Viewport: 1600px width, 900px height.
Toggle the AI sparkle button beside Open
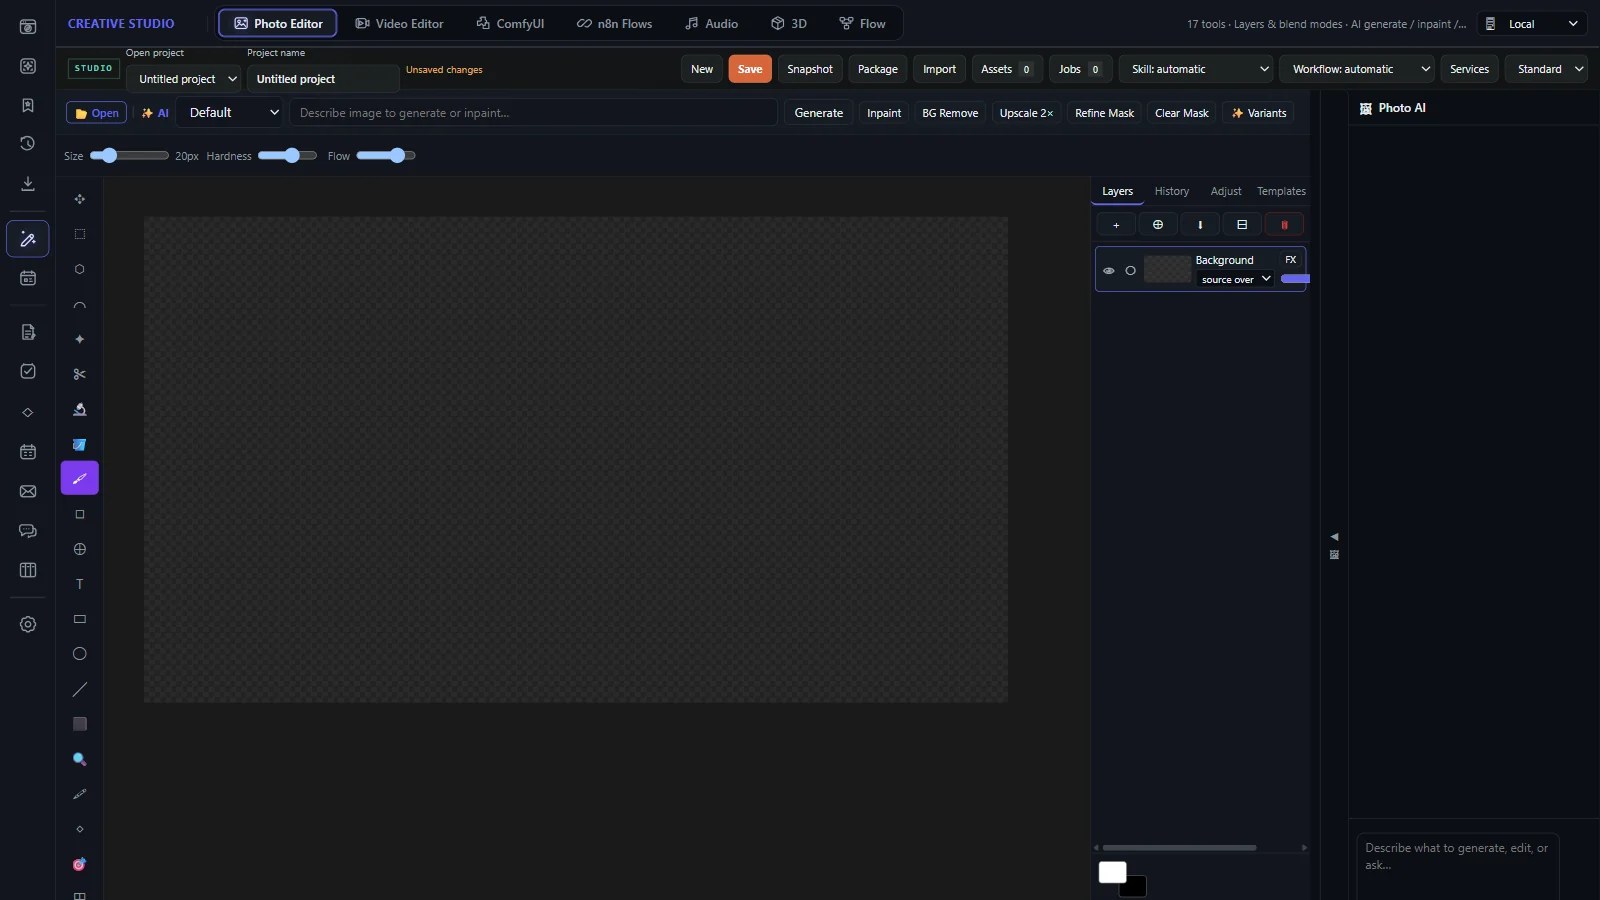point(155,113)
